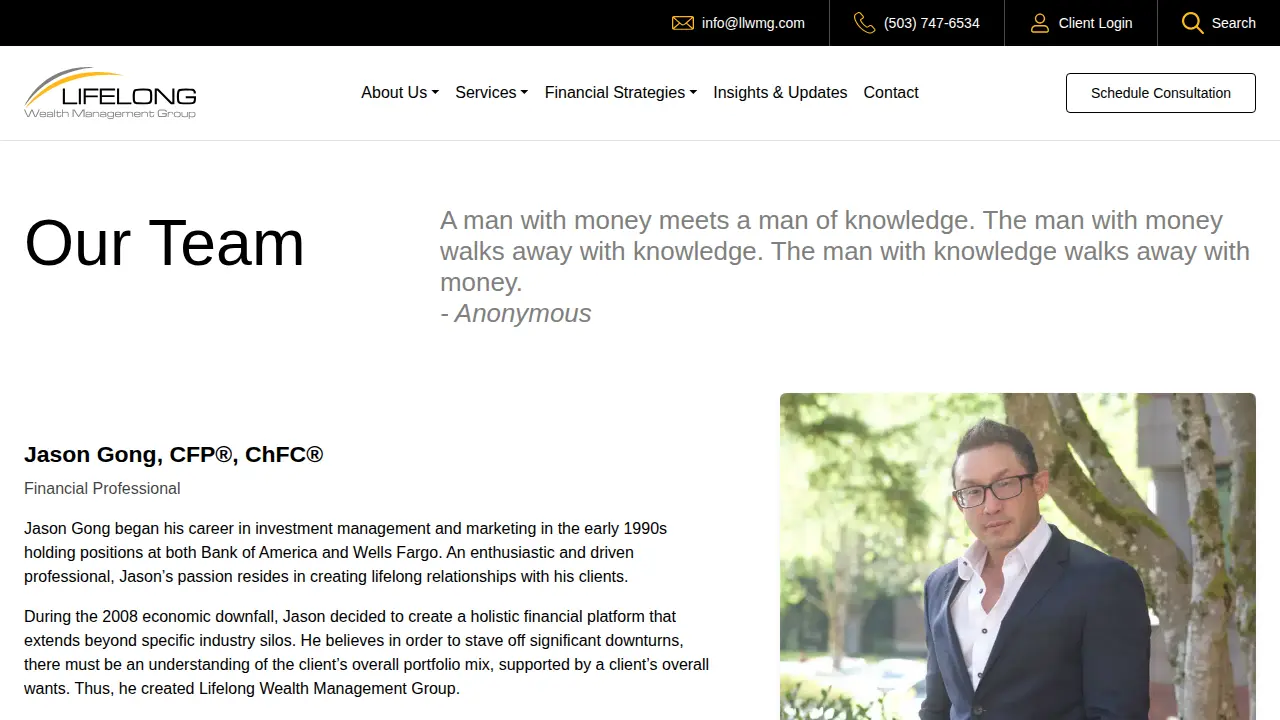Image resolution: width=1280 pixels, height=720 pixels.
Task: Open the Lifelong Wealth Management Group logo
Action: tap(110, 93)
